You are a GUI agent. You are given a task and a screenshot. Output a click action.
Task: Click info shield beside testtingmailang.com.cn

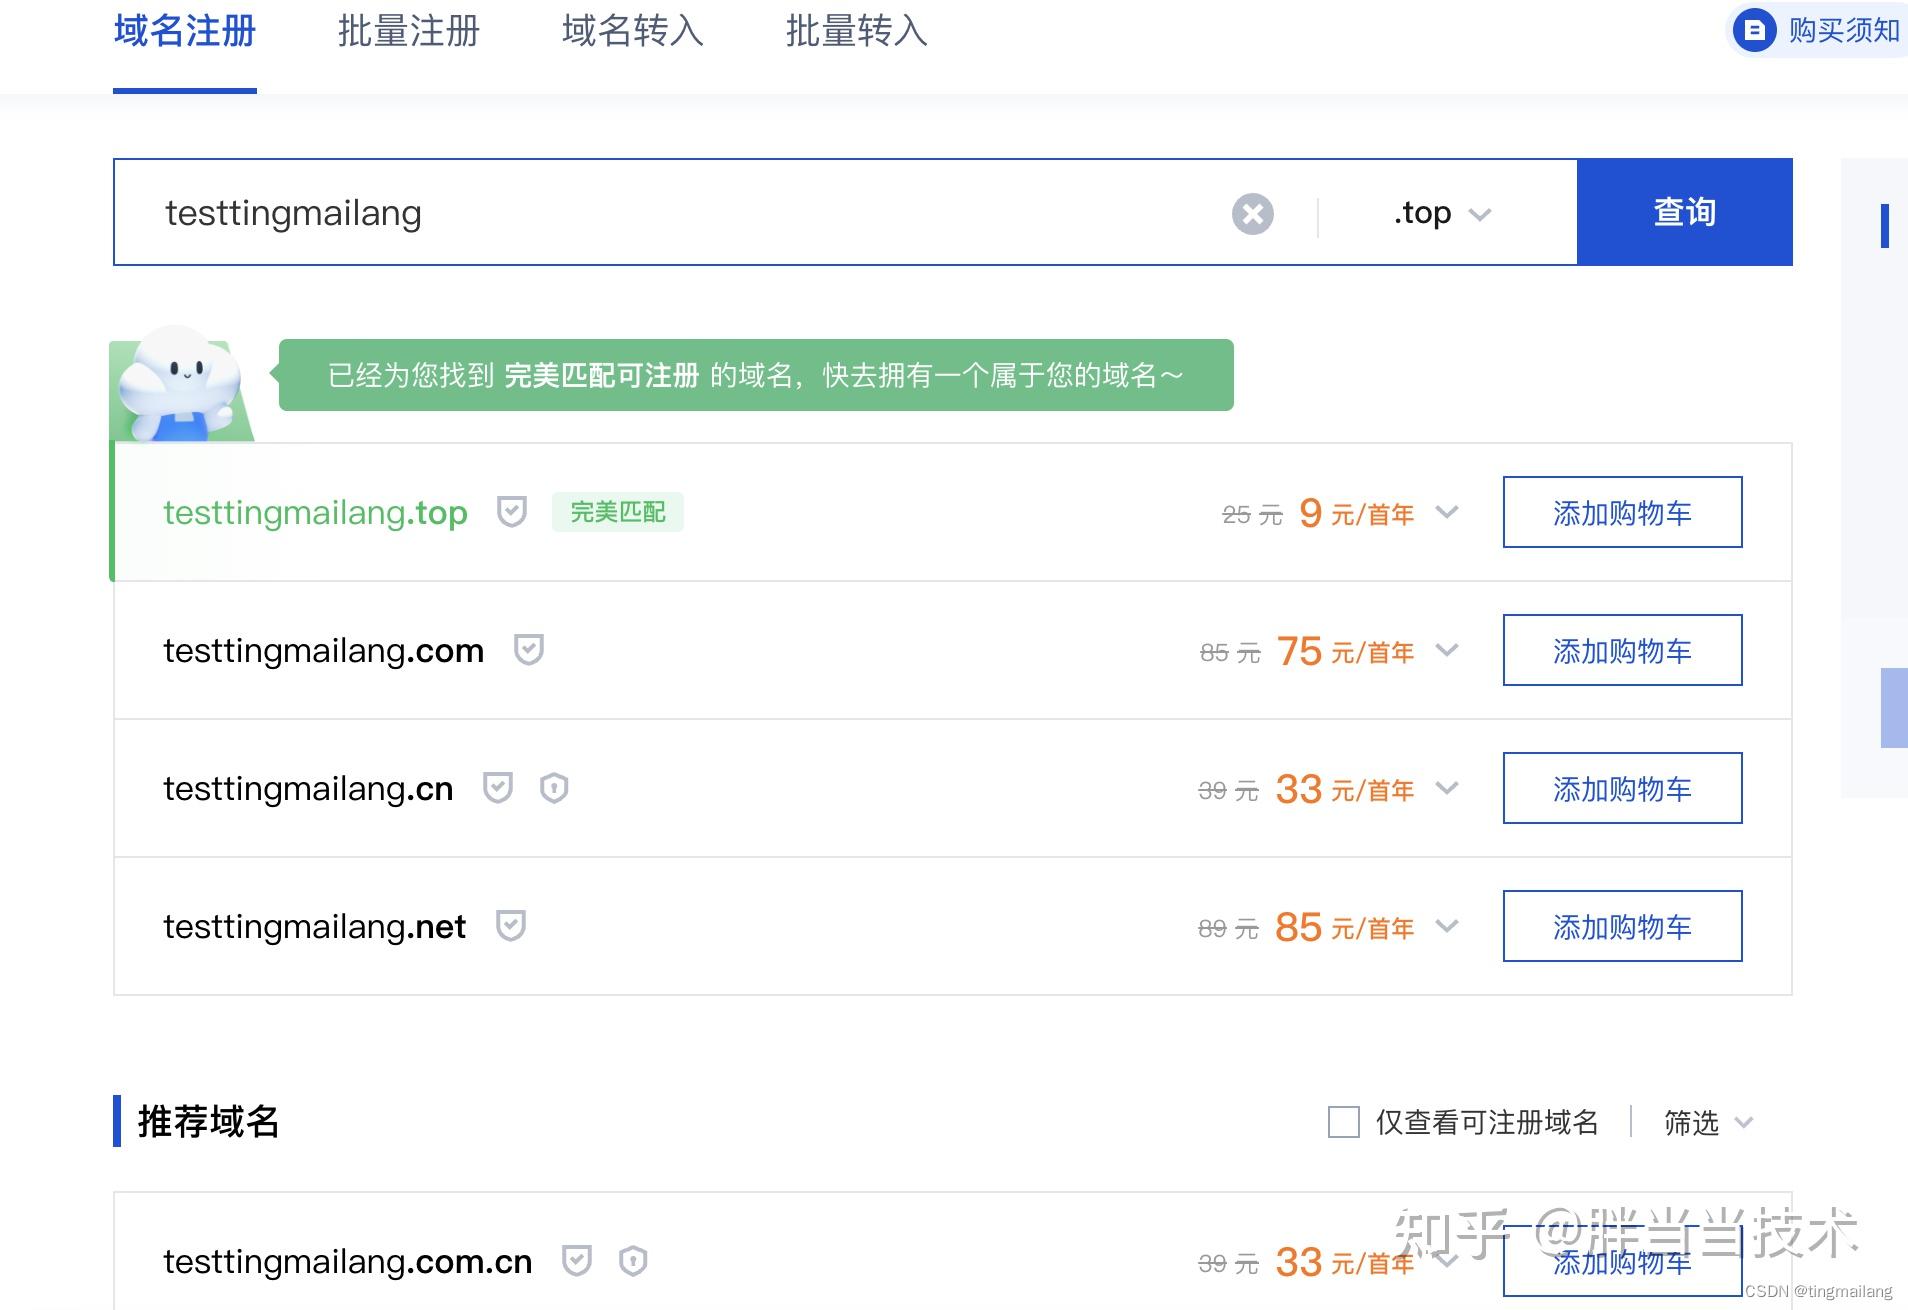pyautogui.click(x=633, y=1261)
